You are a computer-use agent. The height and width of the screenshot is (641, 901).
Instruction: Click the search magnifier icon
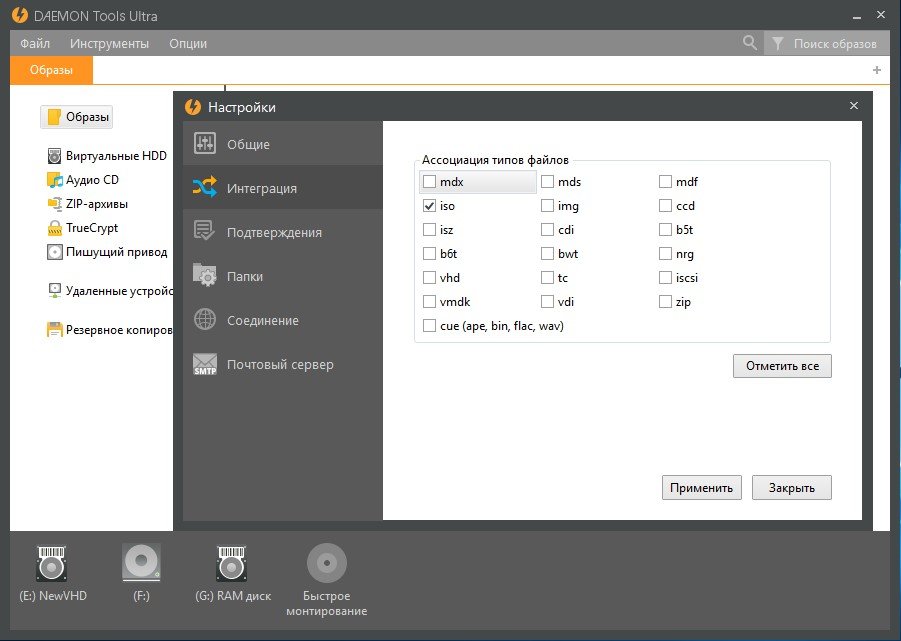click(750, 43)
